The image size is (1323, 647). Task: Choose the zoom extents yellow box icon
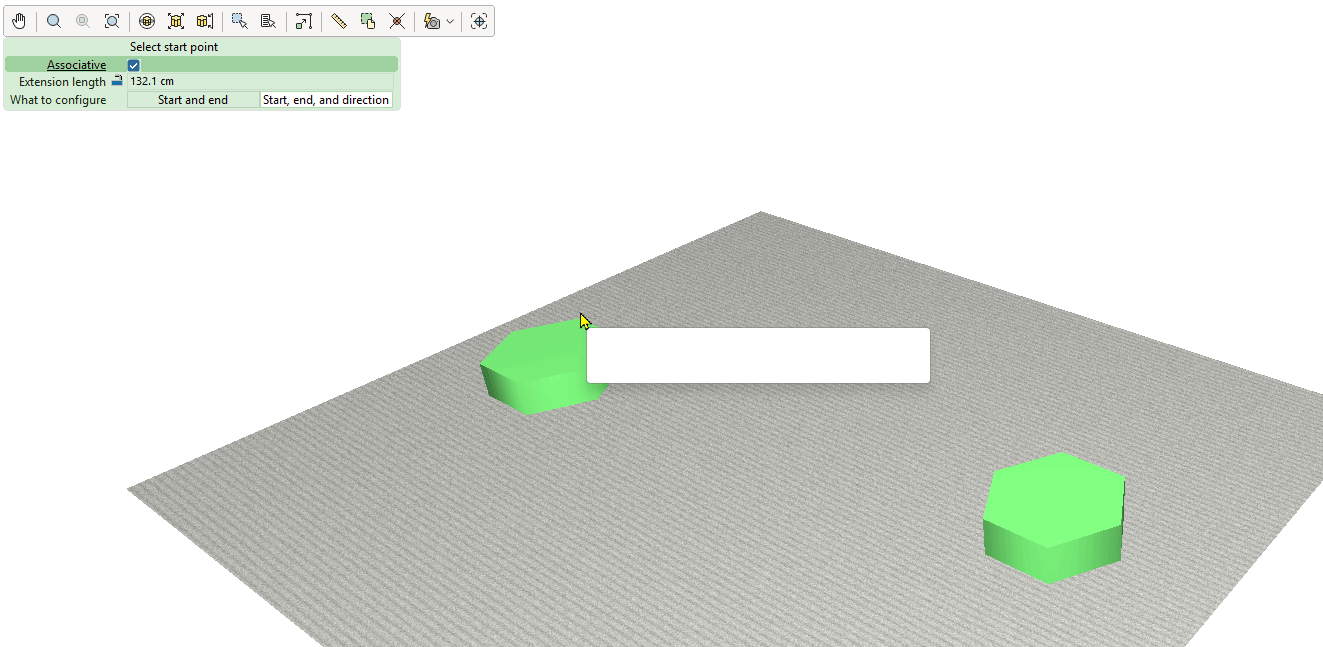176,21
